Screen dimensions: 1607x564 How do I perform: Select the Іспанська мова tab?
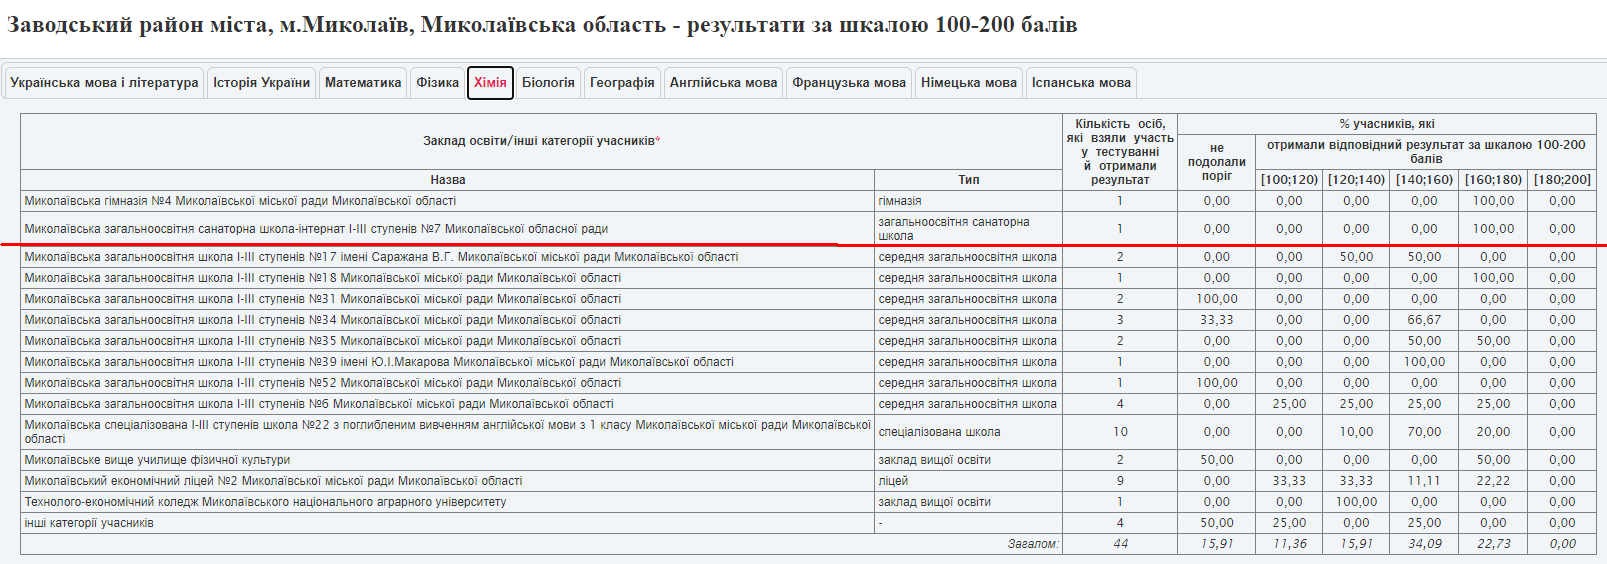click(1081, 83)
